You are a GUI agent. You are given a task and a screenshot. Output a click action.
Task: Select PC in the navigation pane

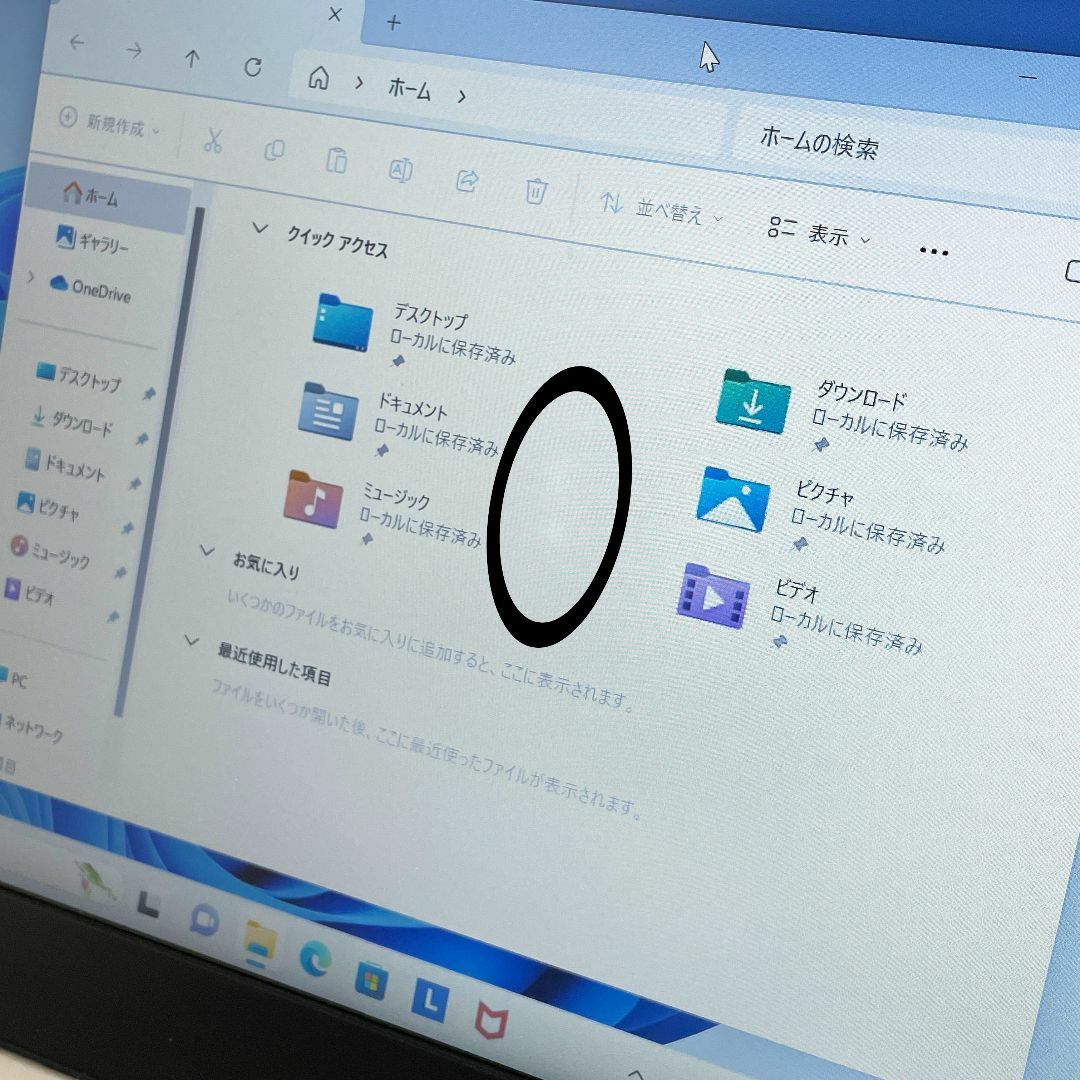pyautogui.click(x=14, y=678)
